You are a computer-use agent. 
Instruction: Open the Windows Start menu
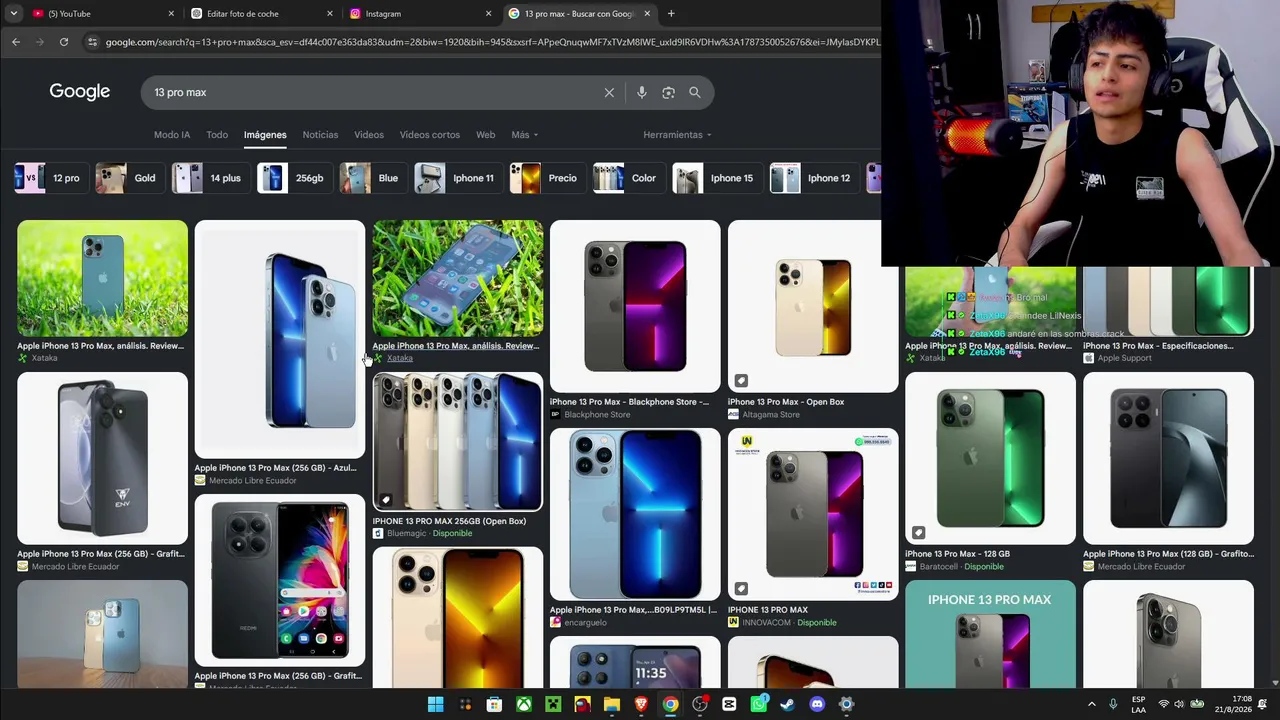click(x=436, y=704)
